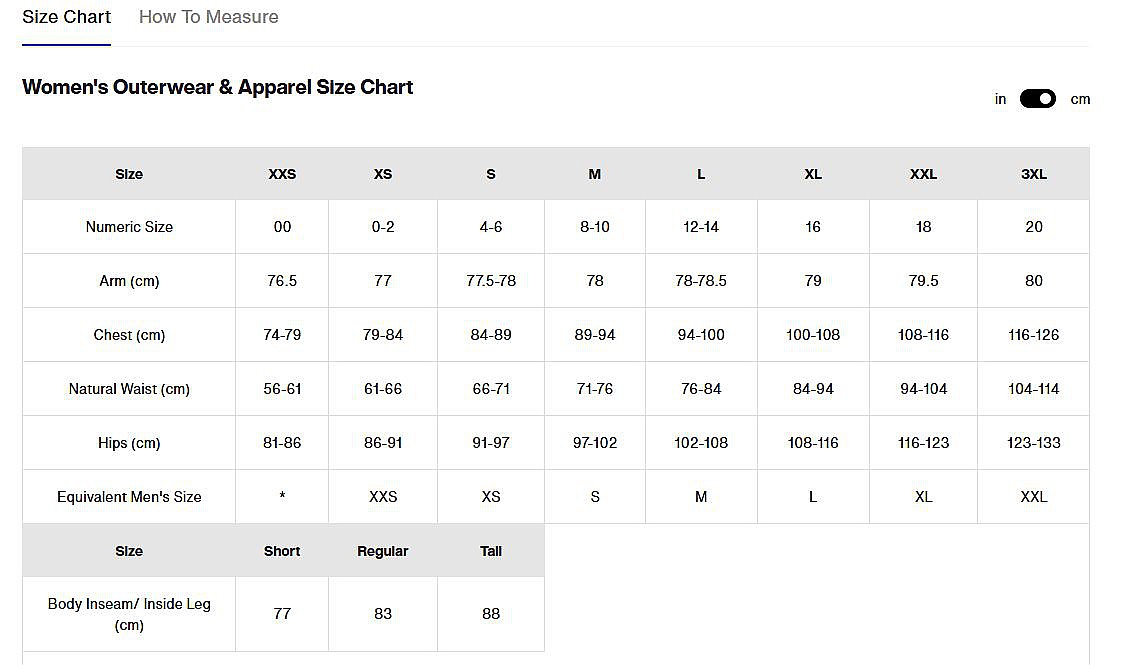Click the Short inseam column header

pos(282,551)
